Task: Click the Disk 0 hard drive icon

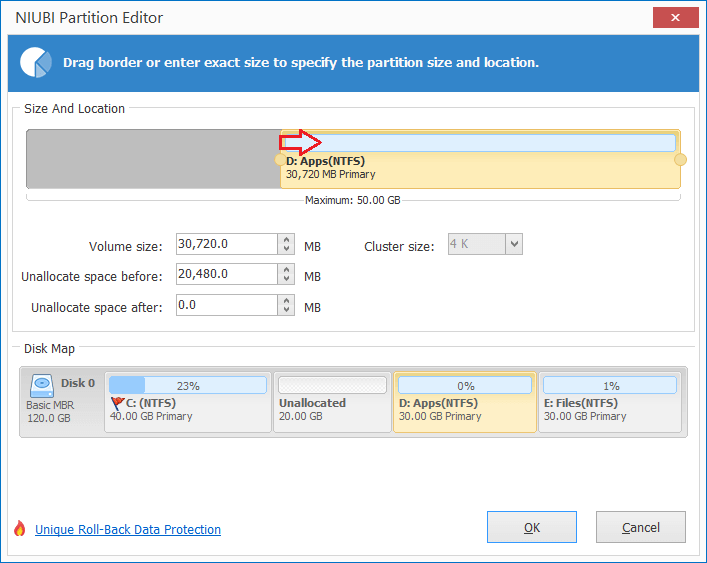Action: (x=42, y=385)
